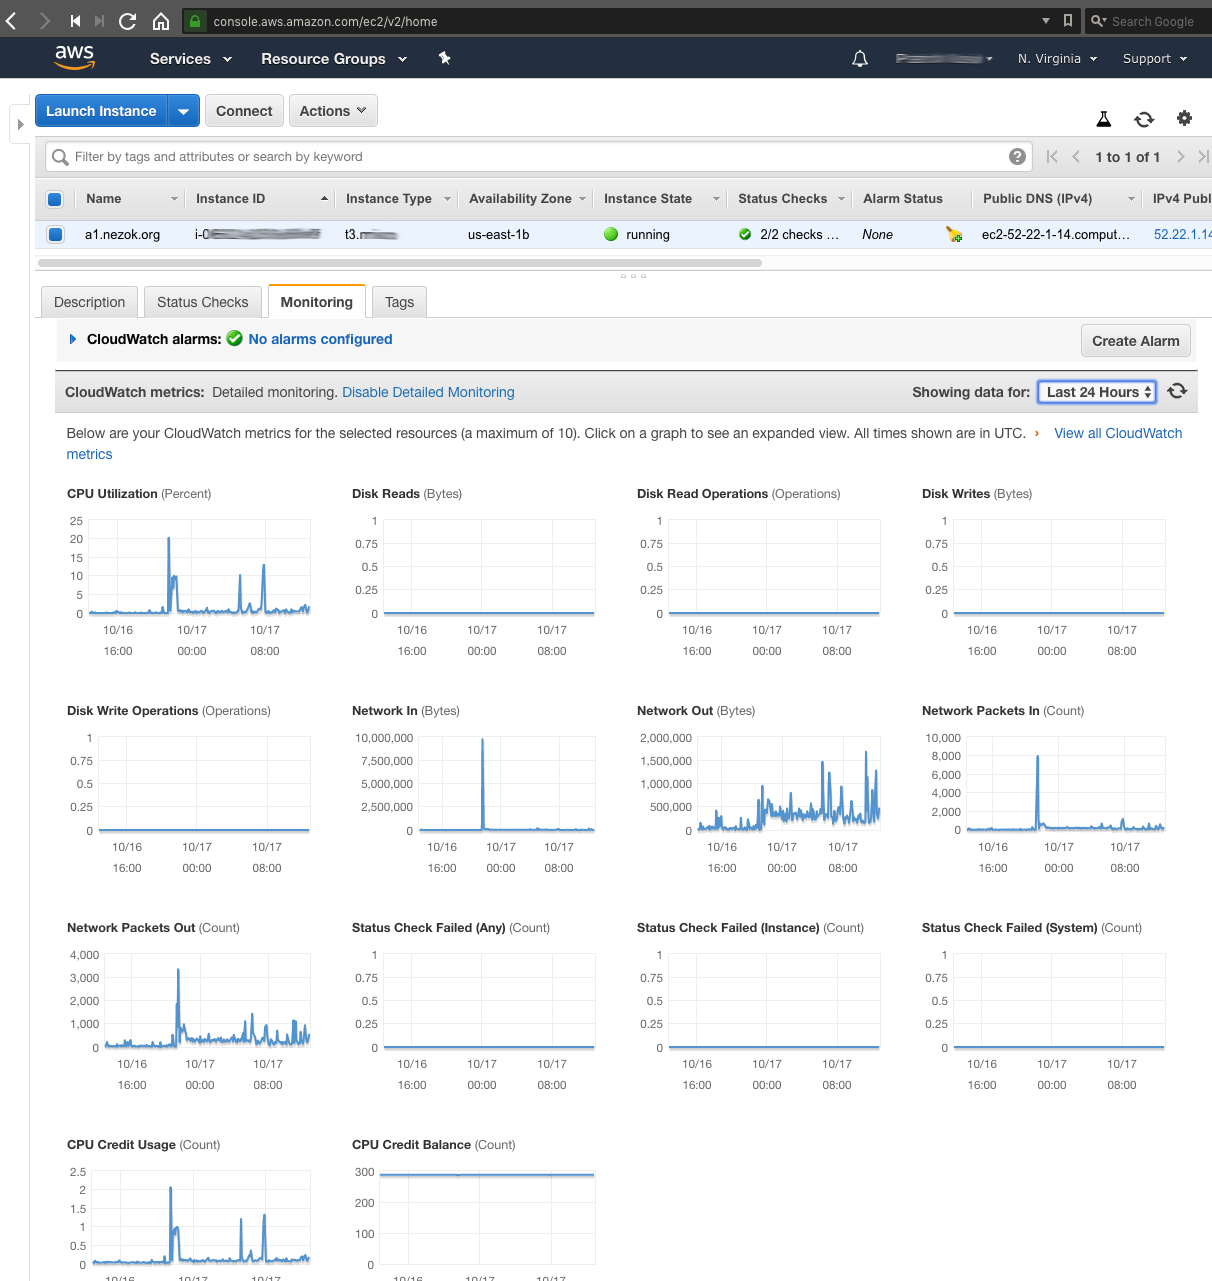The width and height of the screenshot is (1212, 1281).
Task: Open the 52.22.1.14 IPv4 address link
Action: pos(1182,234)
